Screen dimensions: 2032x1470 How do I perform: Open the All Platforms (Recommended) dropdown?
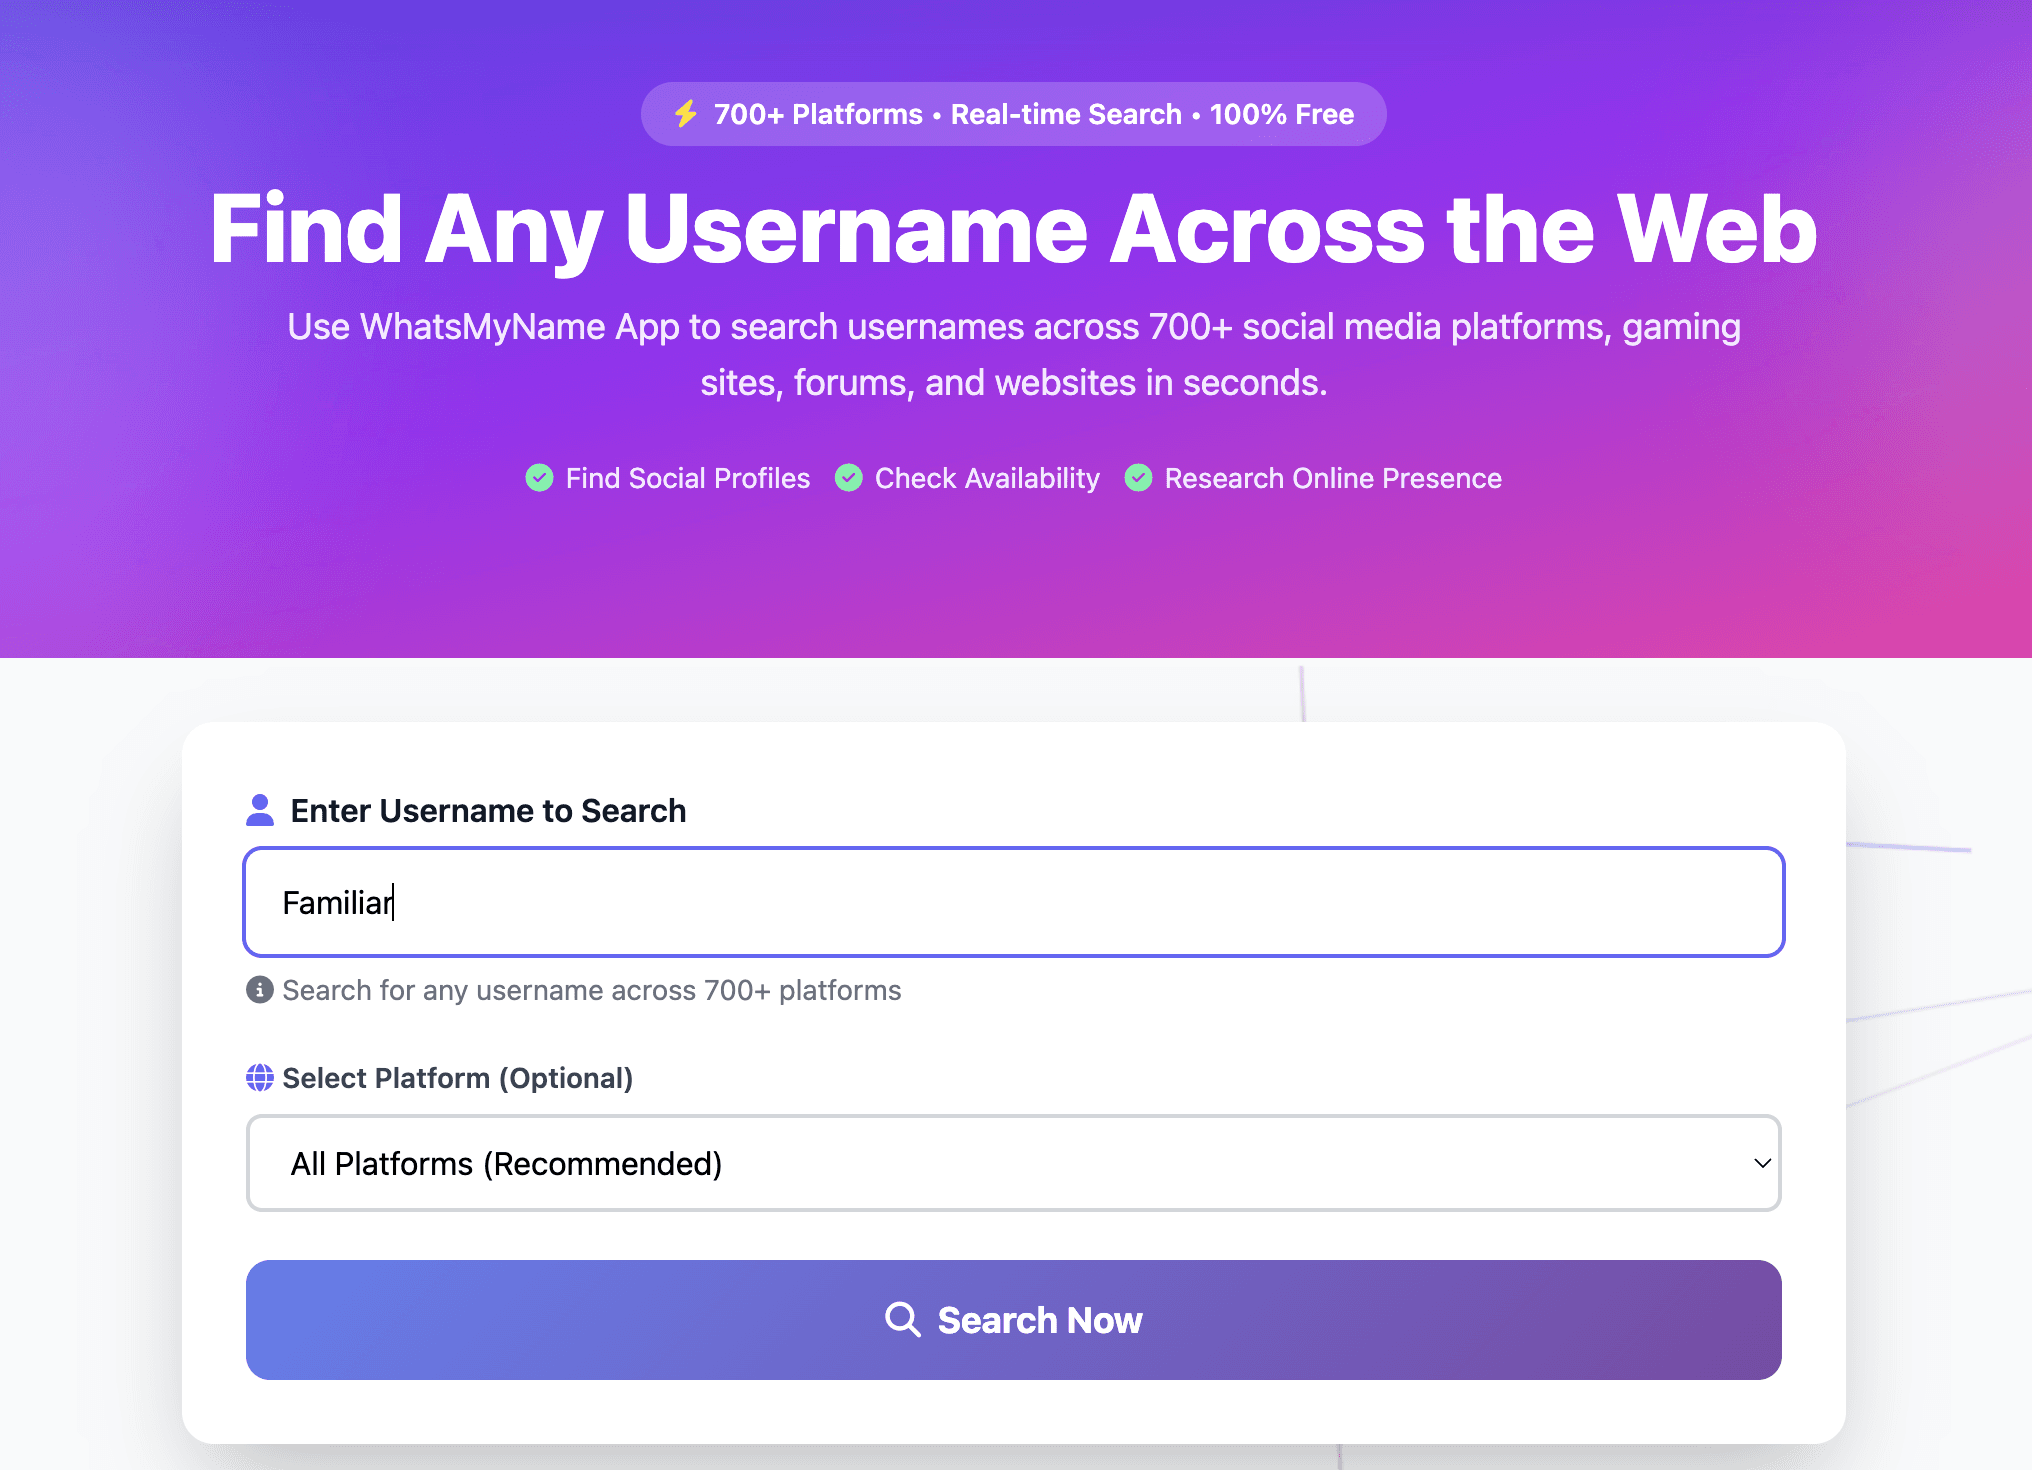click(1014, 1163)
